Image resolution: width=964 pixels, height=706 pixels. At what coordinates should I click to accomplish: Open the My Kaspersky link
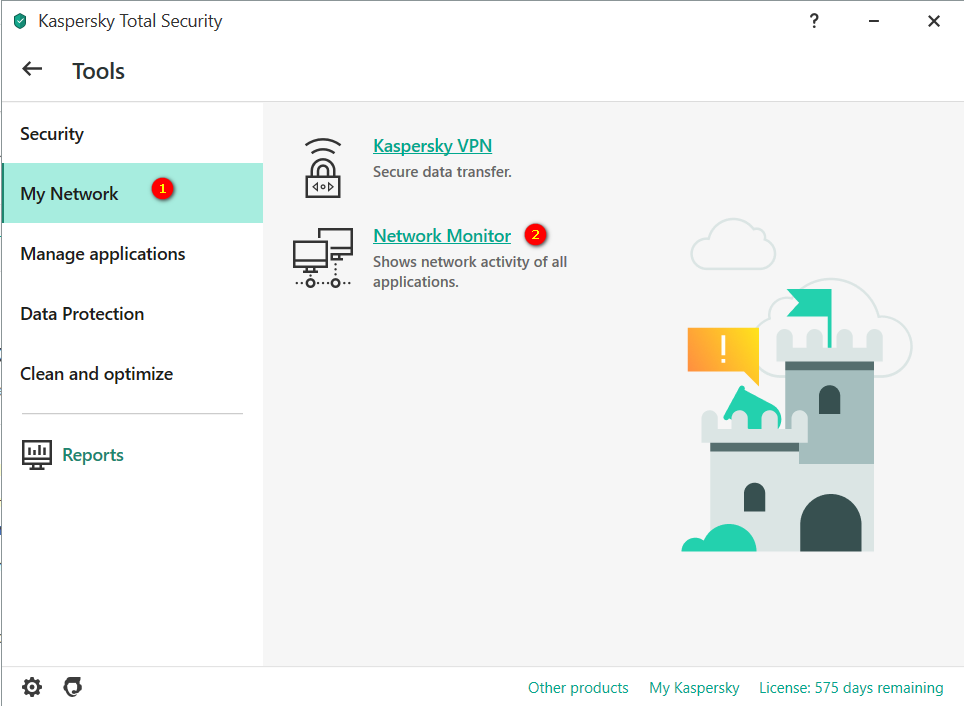coord(694,688)
